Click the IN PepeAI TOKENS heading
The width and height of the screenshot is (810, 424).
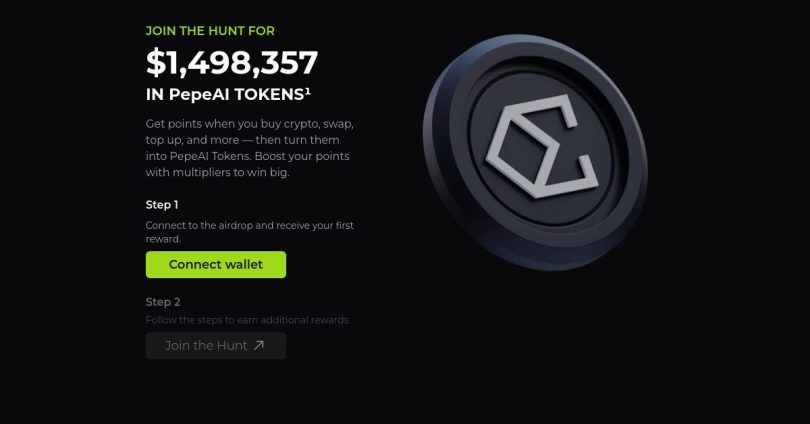click(228, 95)
